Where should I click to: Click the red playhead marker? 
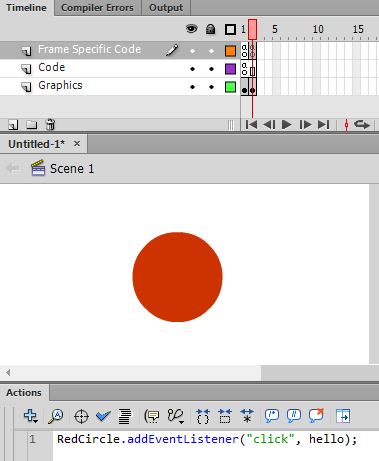coord(252,29)
